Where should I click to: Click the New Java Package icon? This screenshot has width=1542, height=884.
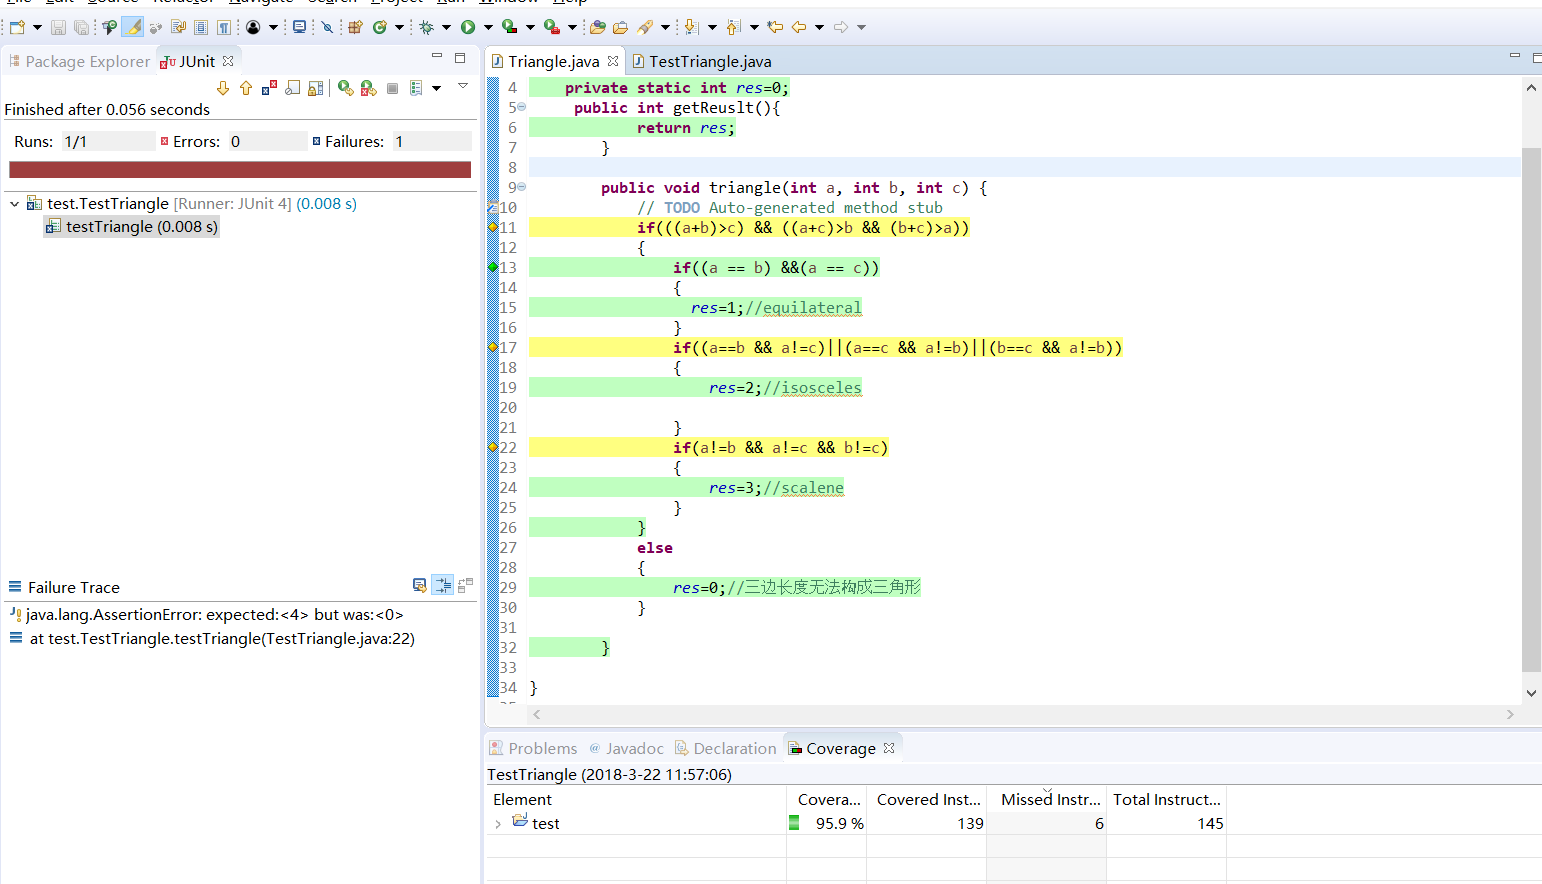click(x=355, y=27)
